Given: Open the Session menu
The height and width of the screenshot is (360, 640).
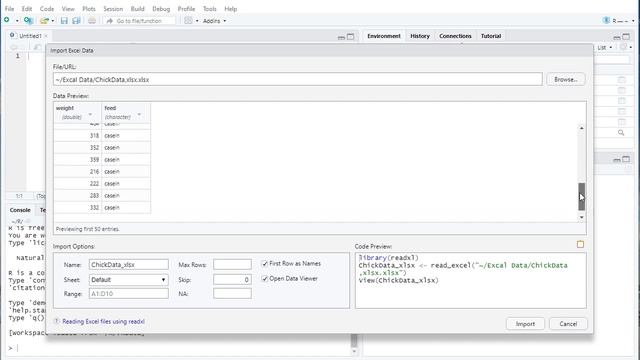Looking at the screenshot, I should point(113,9).
